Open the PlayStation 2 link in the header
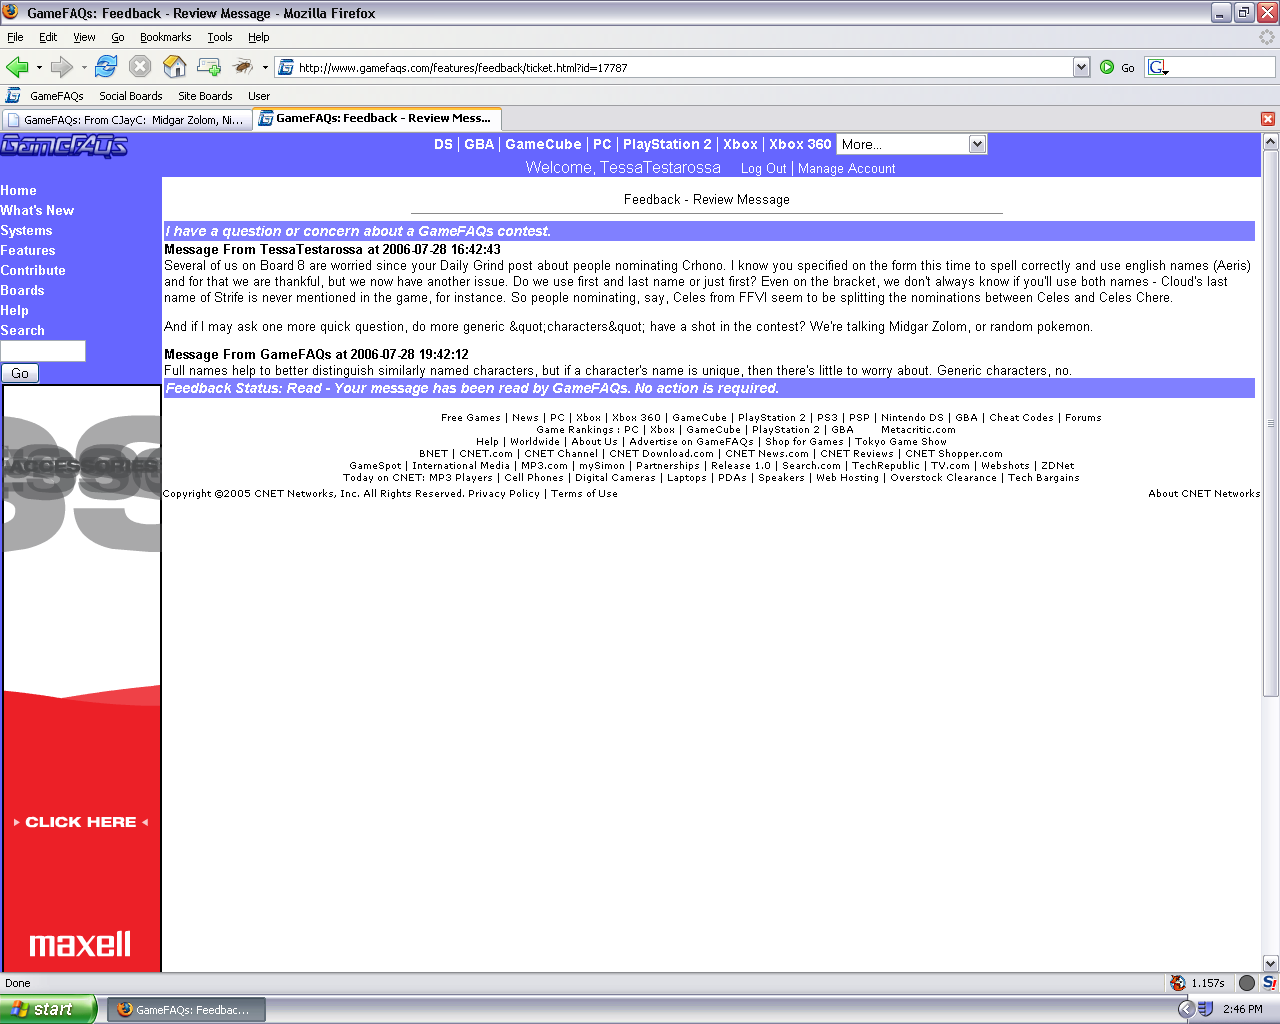1280x1024 pixels. pyautogui.click(x=667, y=144)
